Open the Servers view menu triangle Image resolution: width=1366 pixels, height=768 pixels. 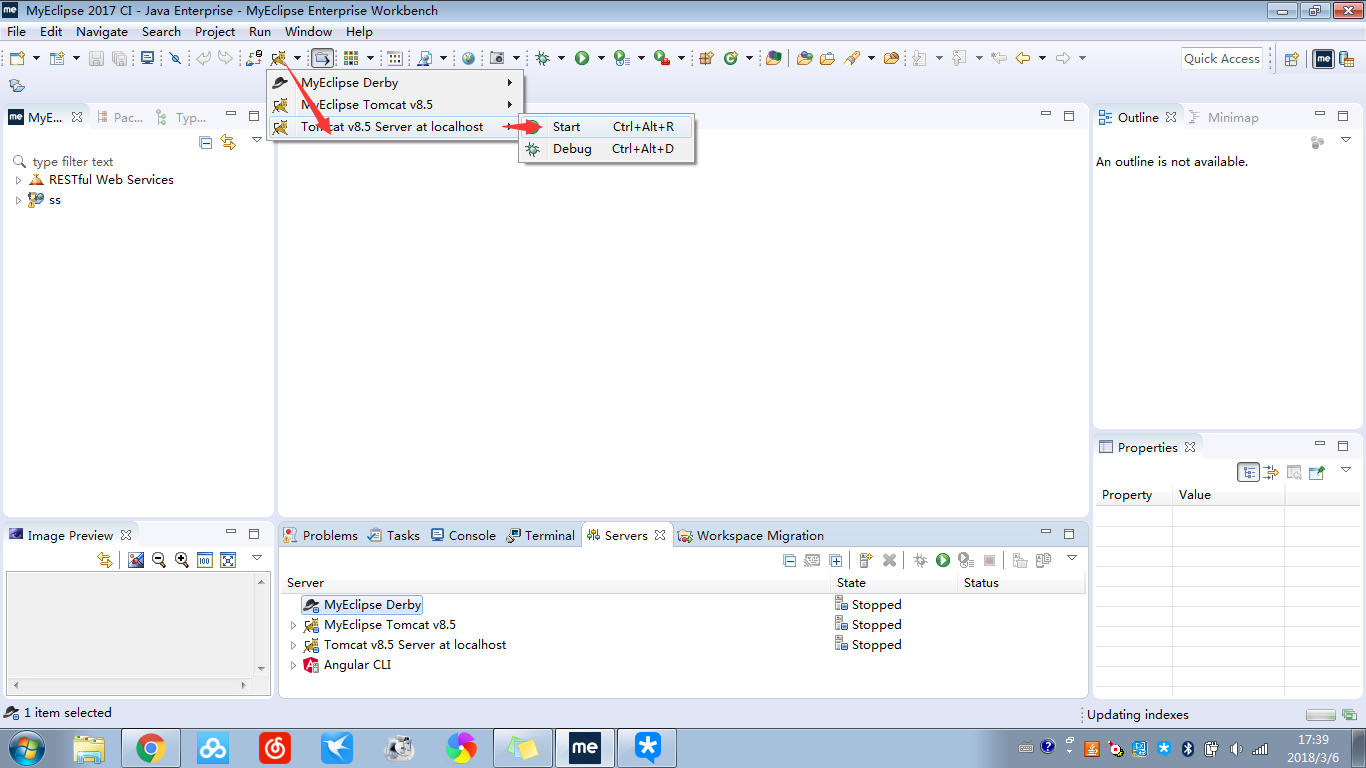tap(1072, 558)
